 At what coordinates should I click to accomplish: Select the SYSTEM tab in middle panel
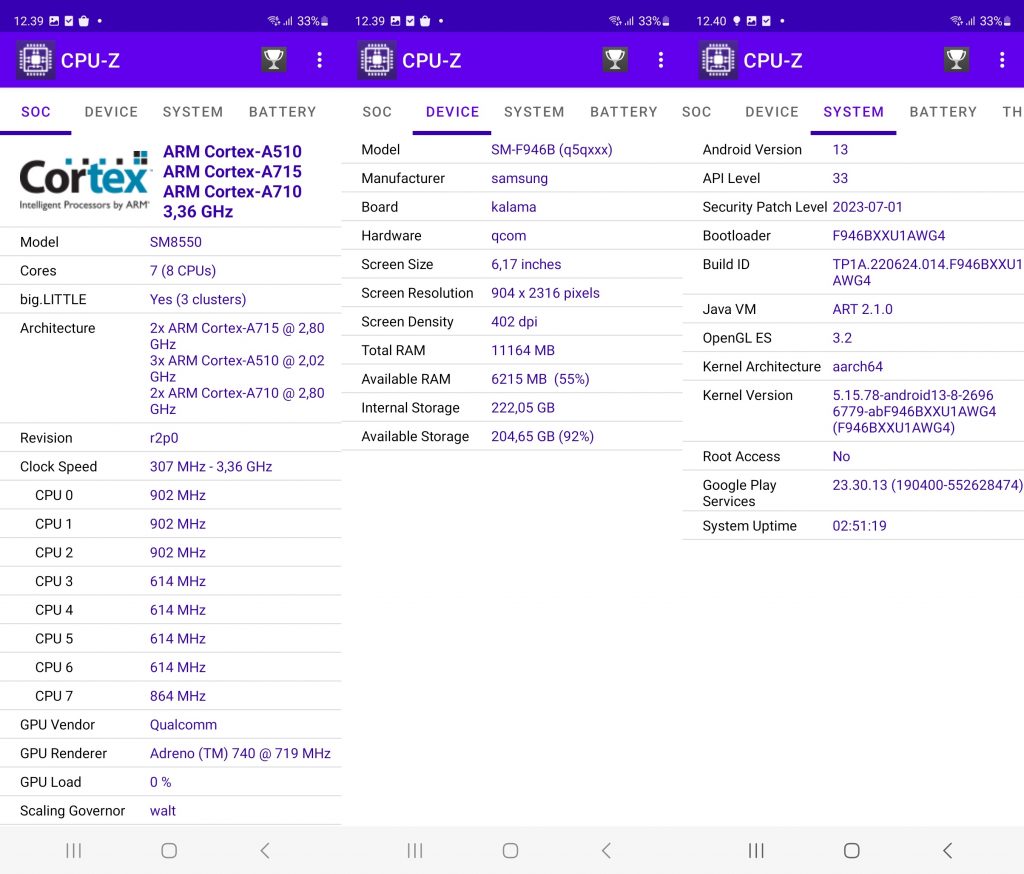tap(534, 112)
